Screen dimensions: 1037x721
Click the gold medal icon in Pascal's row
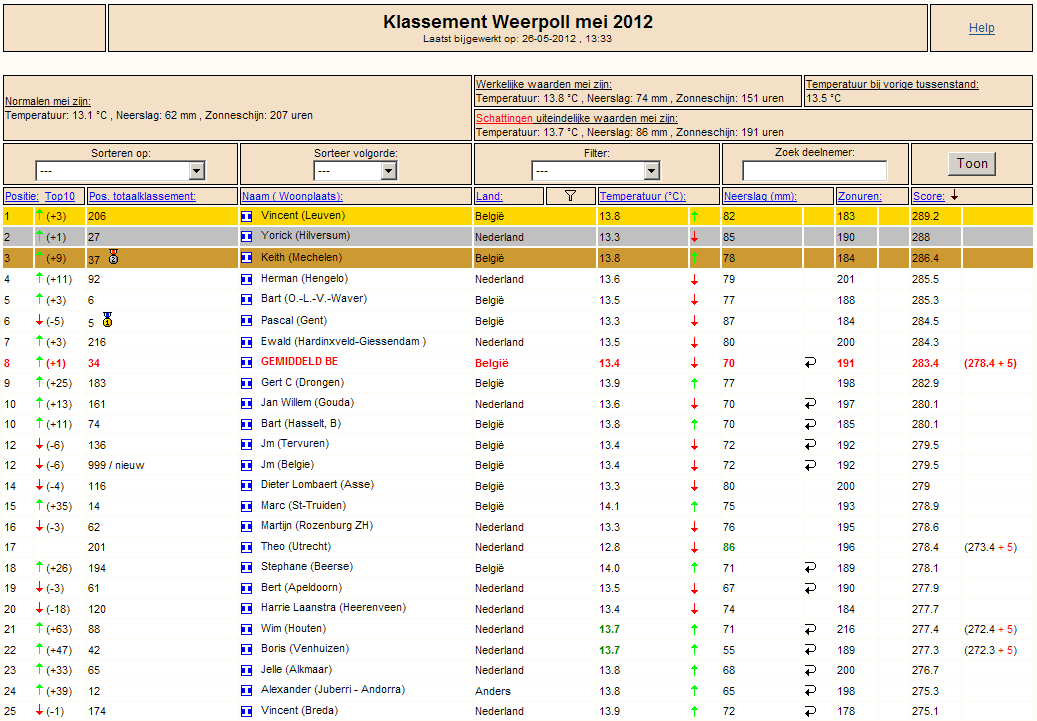click(x=108, y=320)
